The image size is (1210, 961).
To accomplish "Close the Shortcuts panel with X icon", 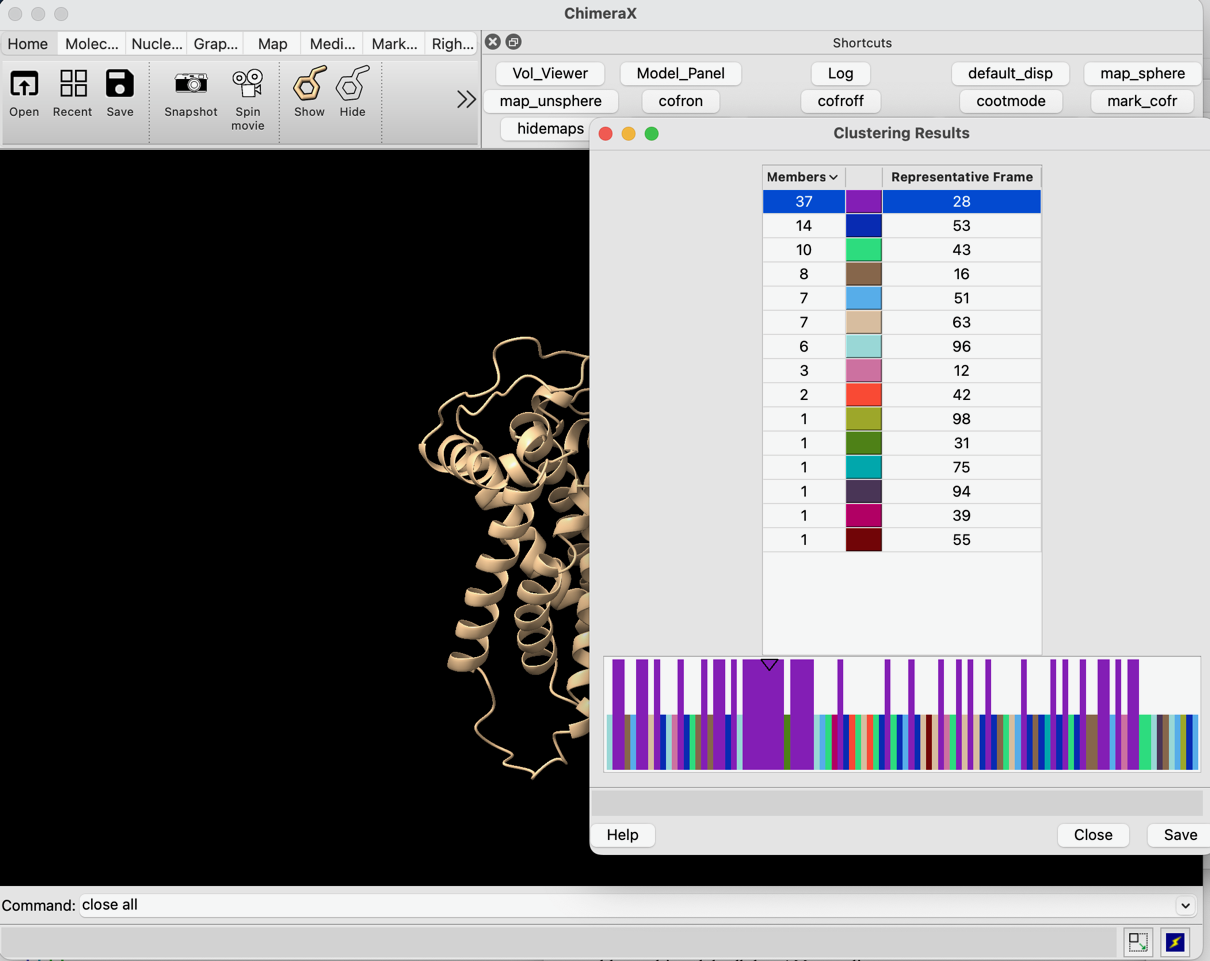I will pos(493,42).
